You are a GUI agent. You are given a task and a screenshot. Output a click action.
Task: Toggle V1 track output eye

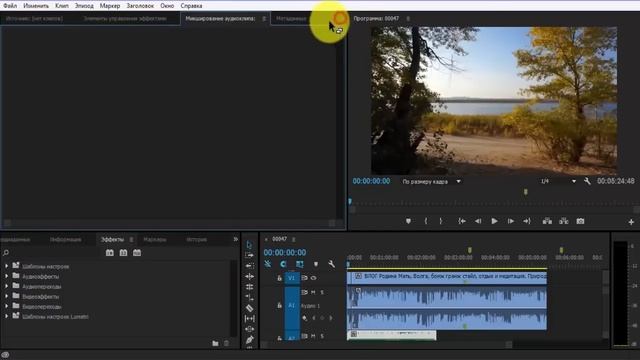pyautogui.click(x=313, y=278)
